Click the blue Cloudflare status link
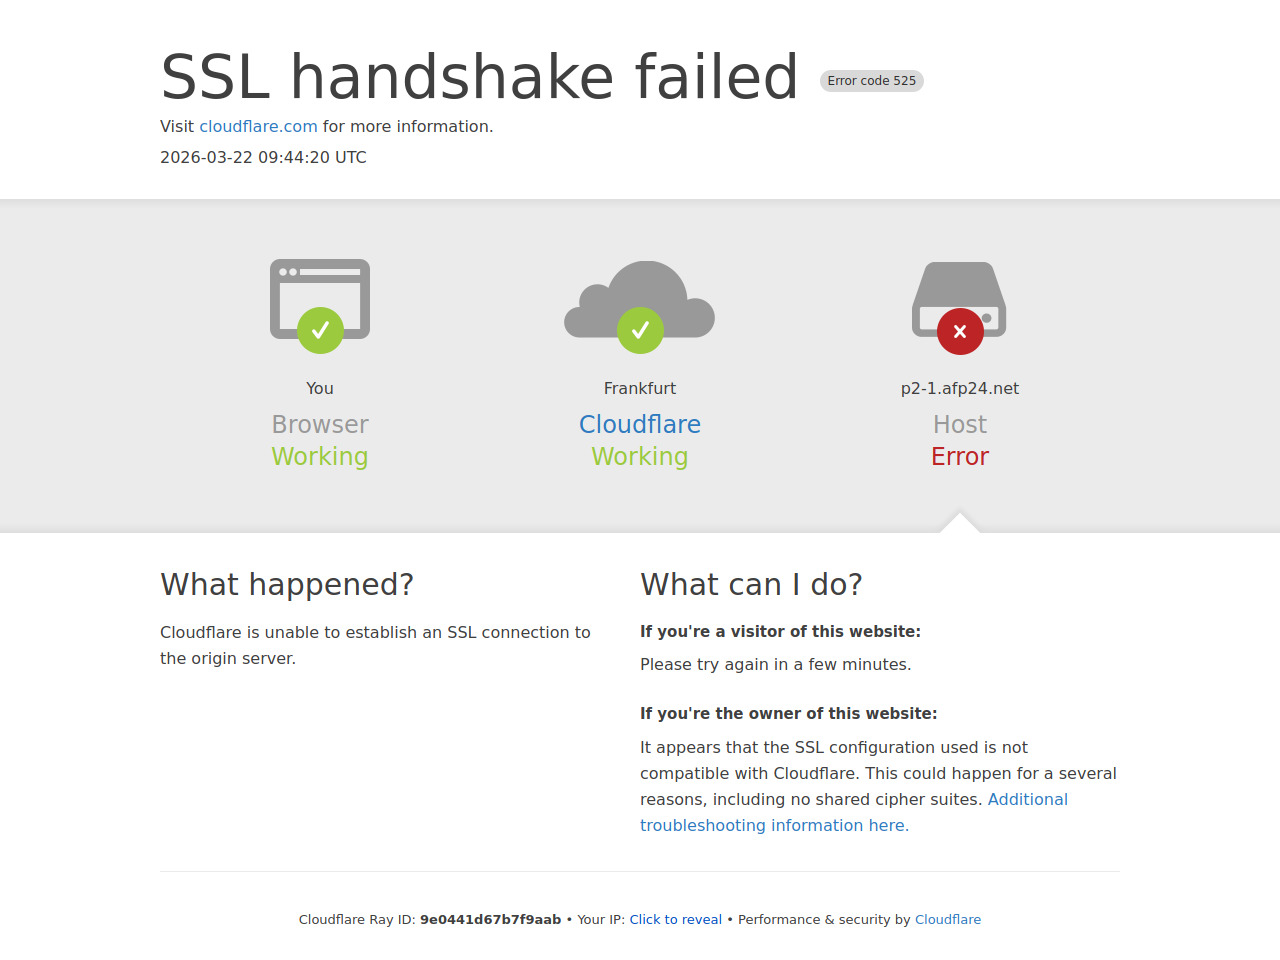 pyautogui.click(x=640, y=425)
